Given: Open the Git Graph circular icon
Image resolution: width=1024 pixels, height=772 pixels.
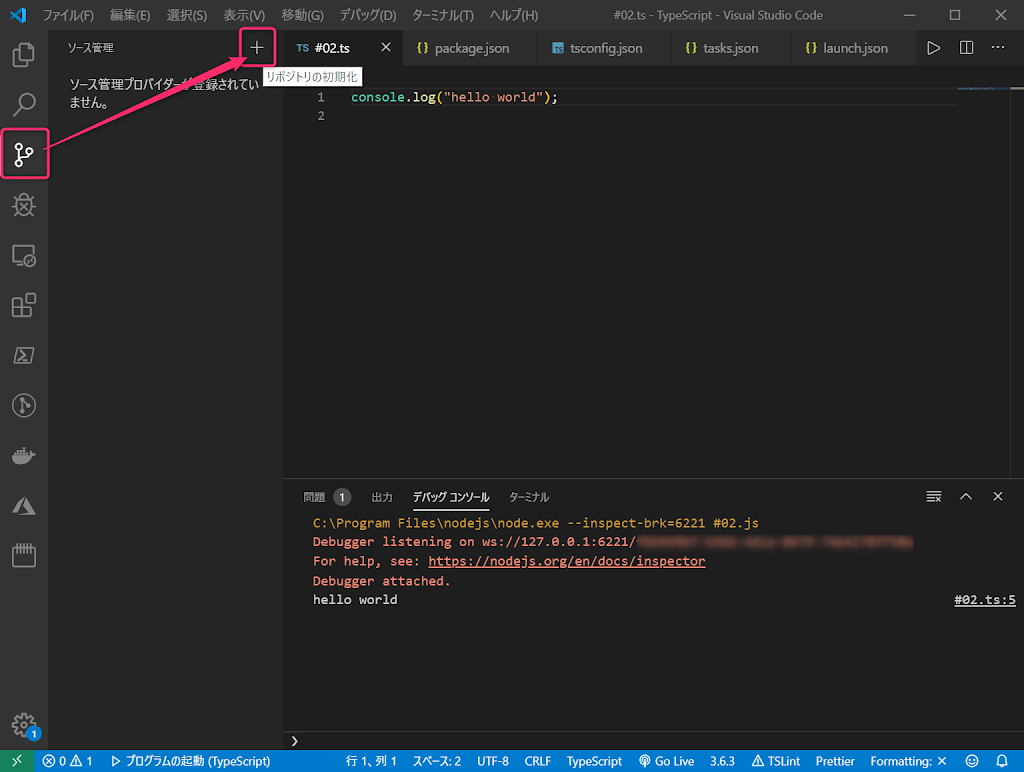Looking at the screenshot, I should point(24,405).
